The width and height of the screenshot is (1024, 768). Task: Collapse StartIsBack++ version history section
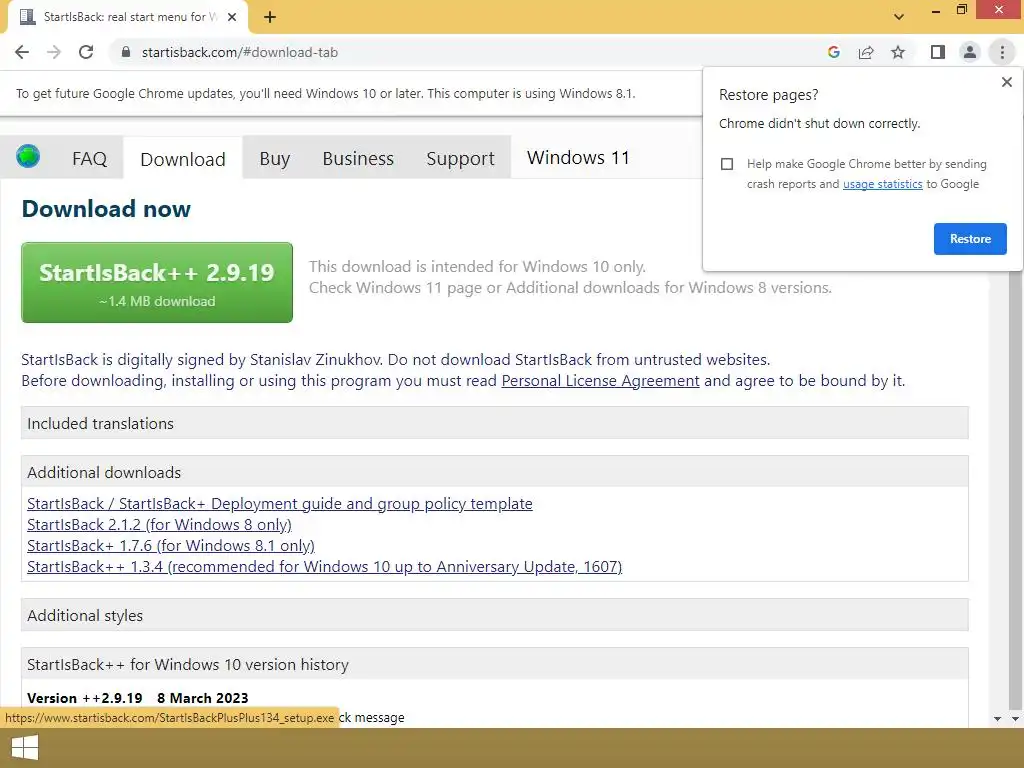point(494,664)
